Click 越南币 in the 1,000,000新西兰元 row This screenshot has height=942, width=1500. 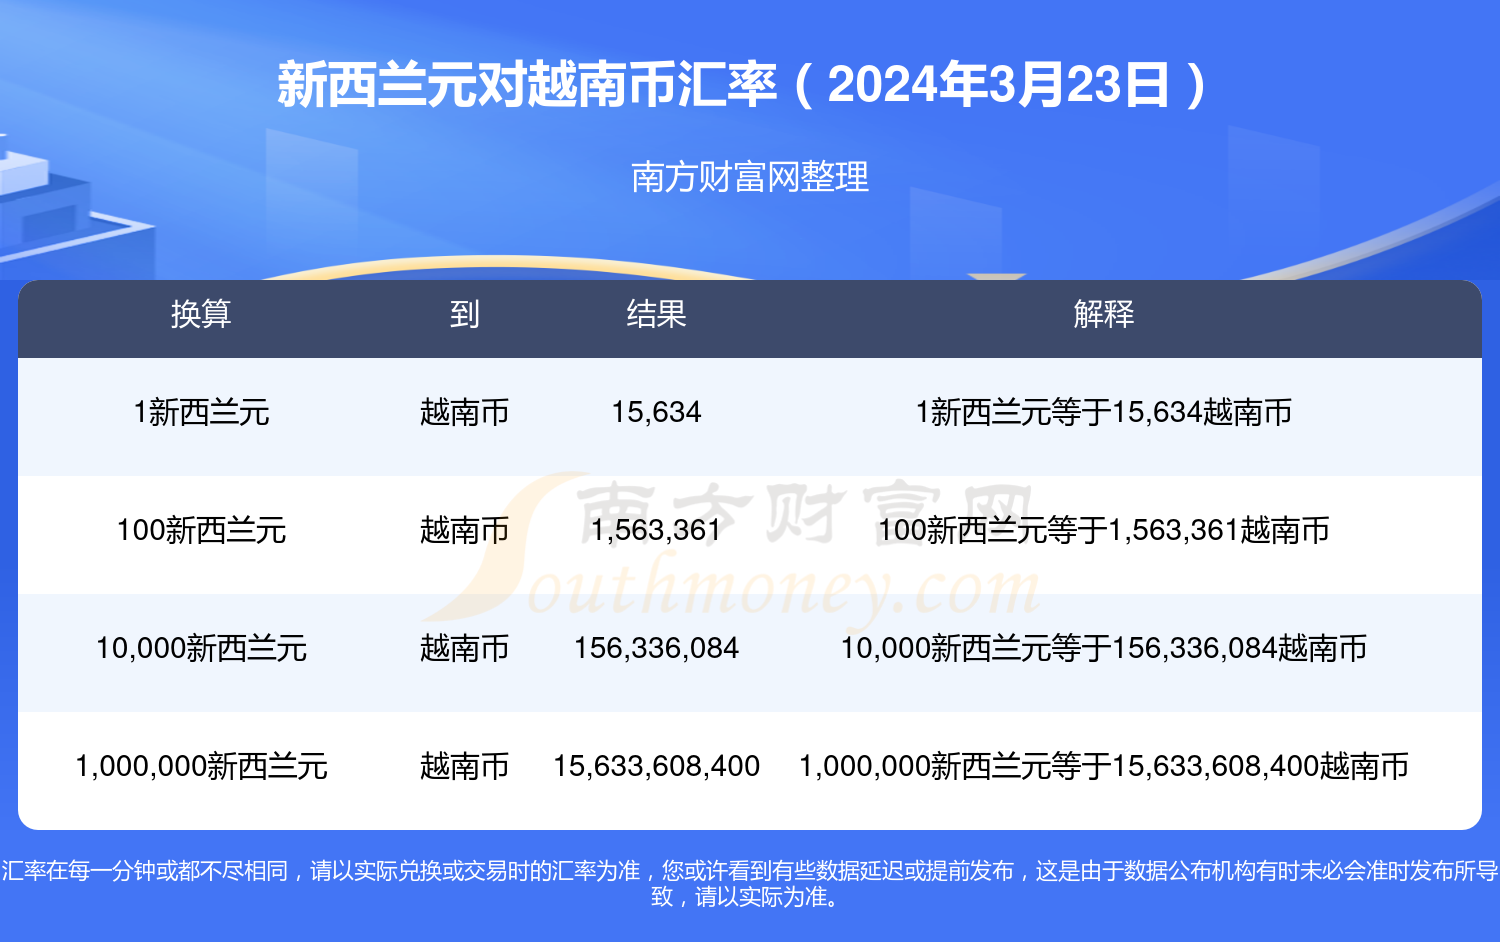tap(464, 766)
